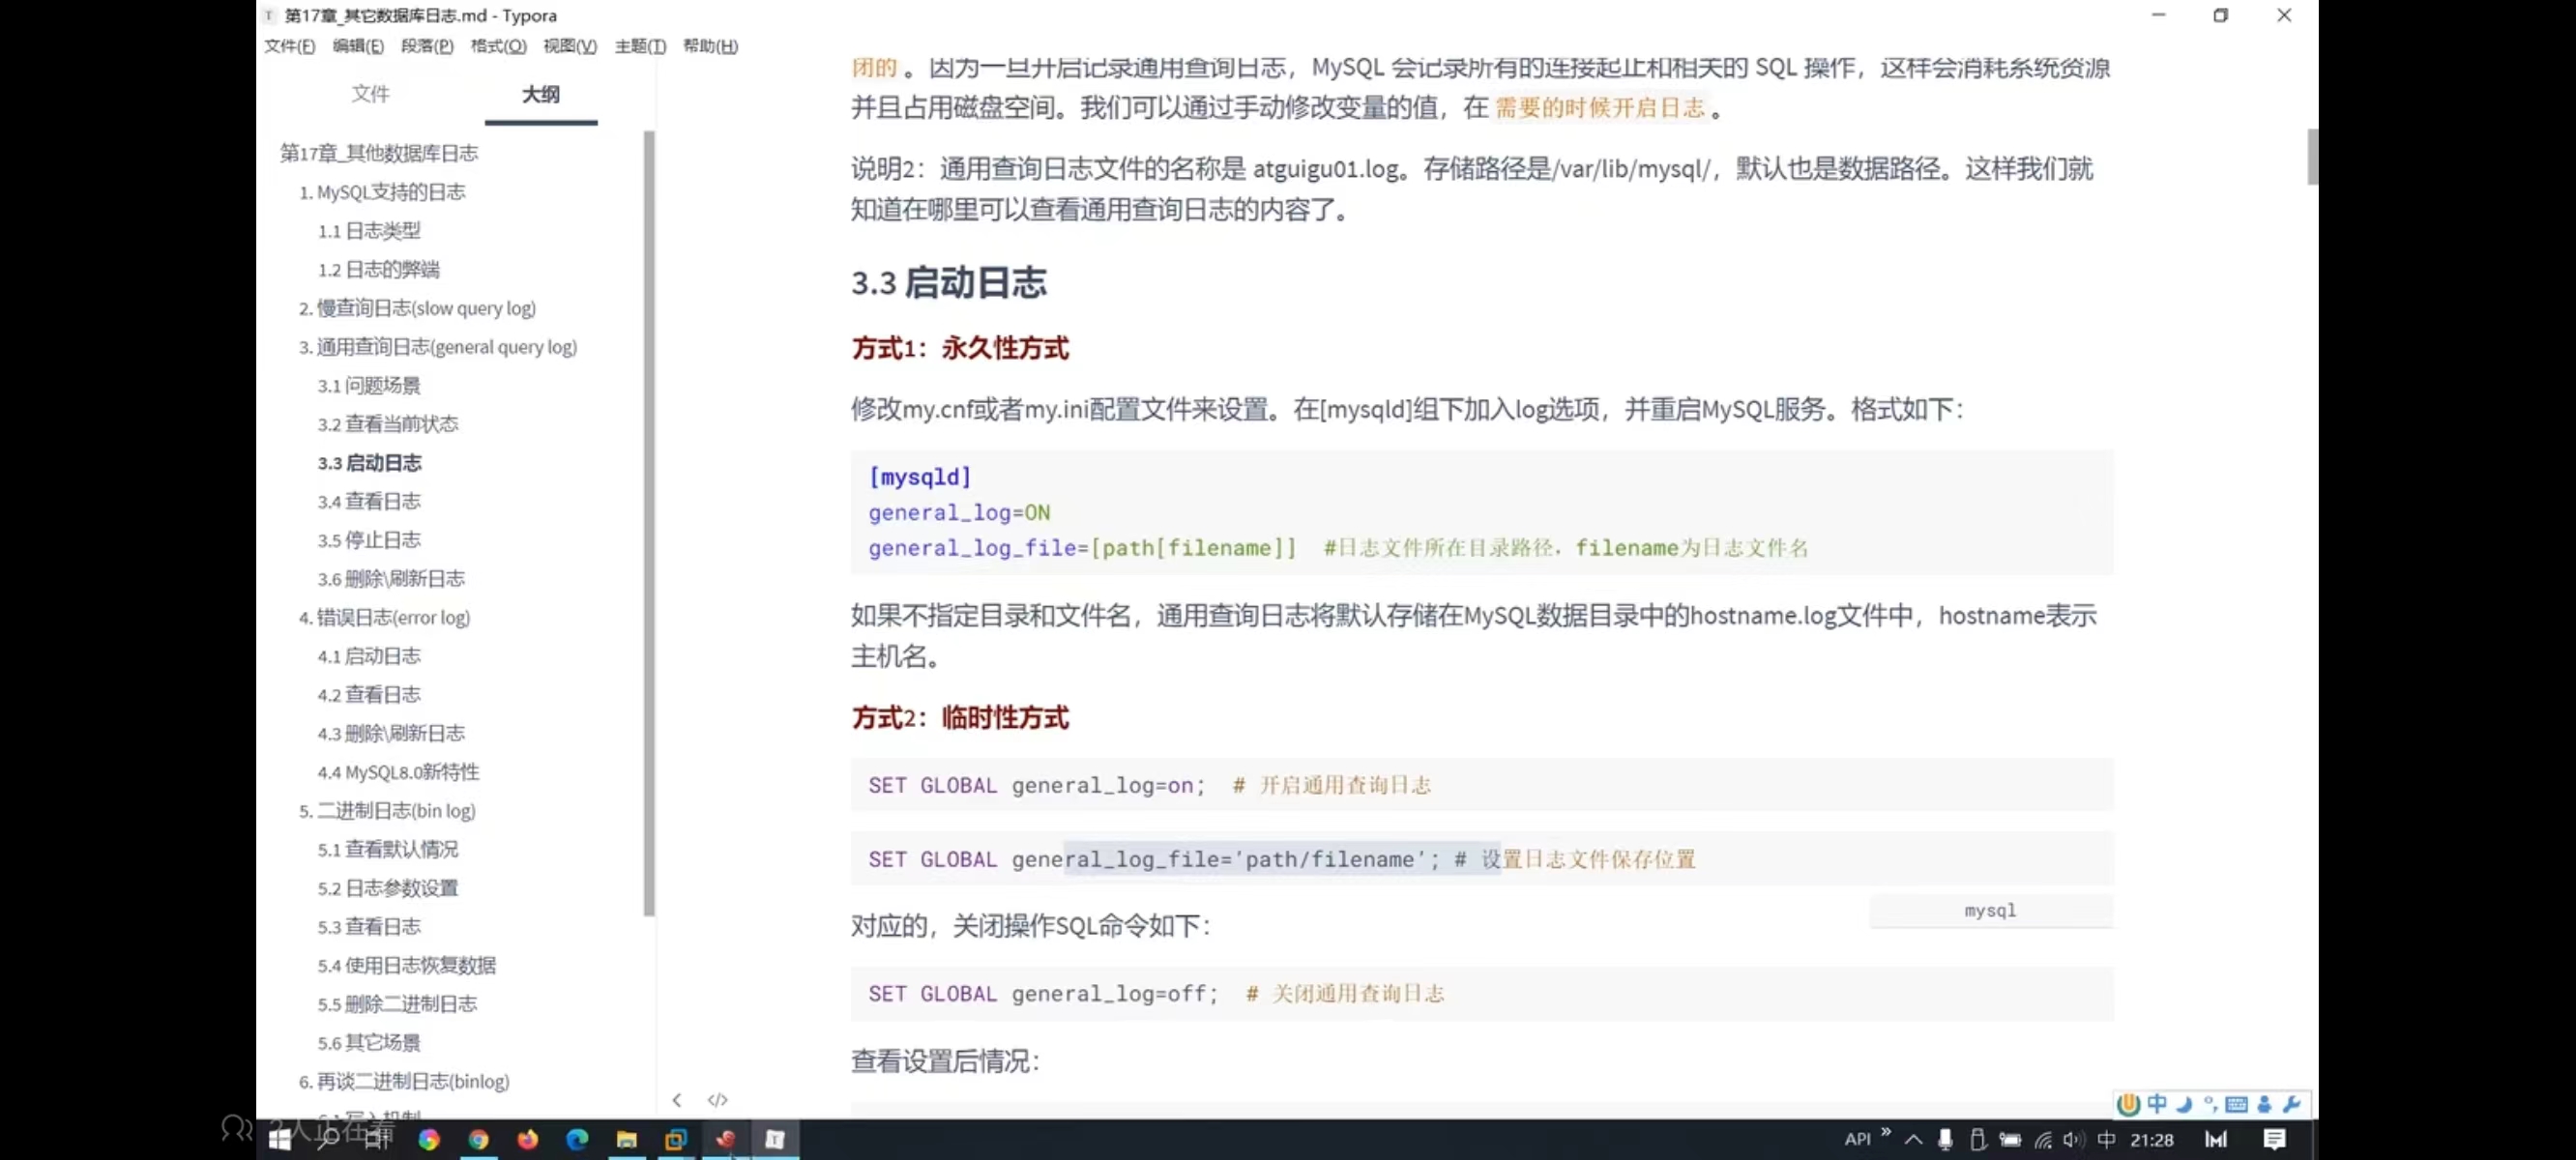Open Microsoft Edge from taskbar
This screenshot has width=2576, height=1160.
pyautogui.click(x=577, y=1139)
